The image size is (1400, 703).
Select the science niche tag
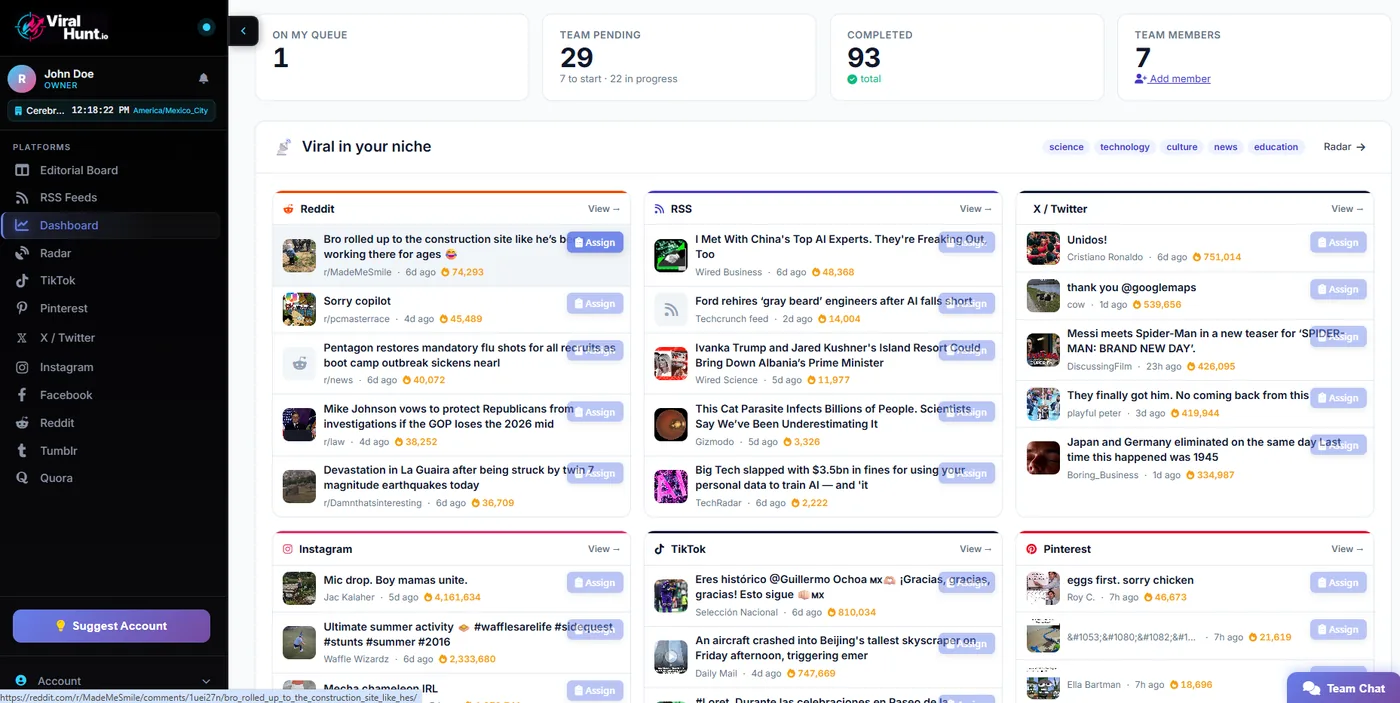1066,147
